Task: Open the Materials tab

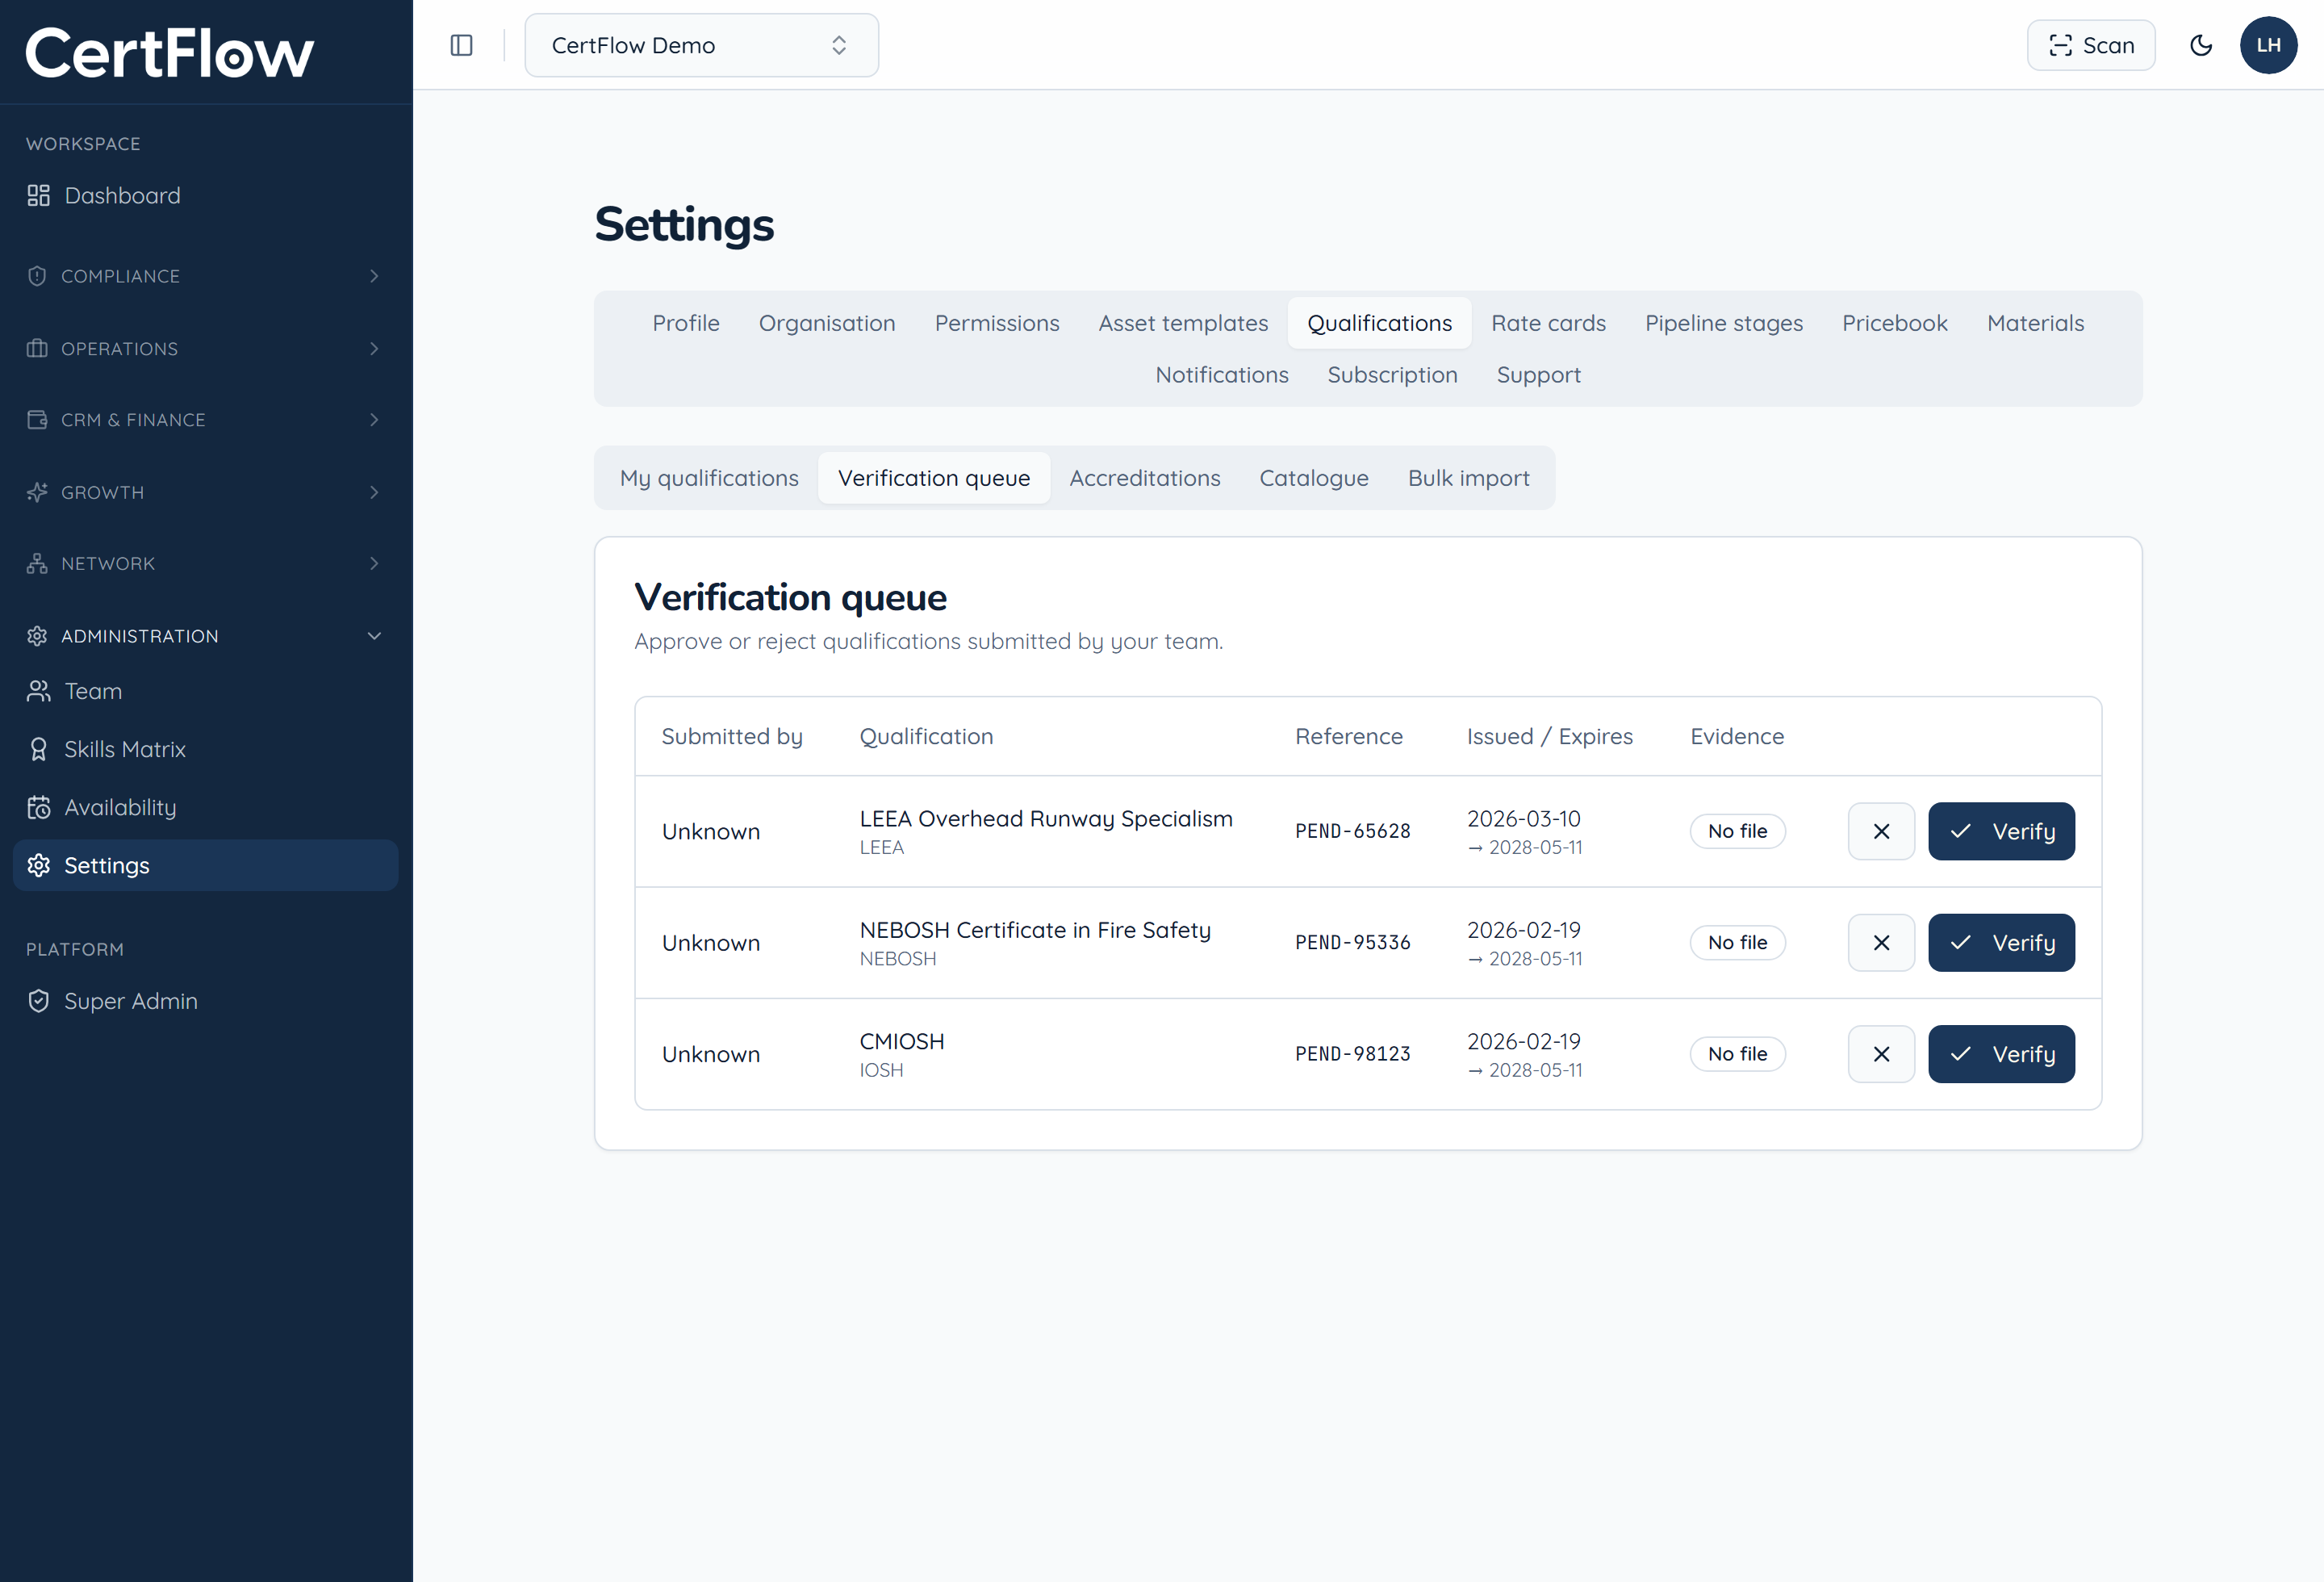Action: click(x=2036, y=323)
